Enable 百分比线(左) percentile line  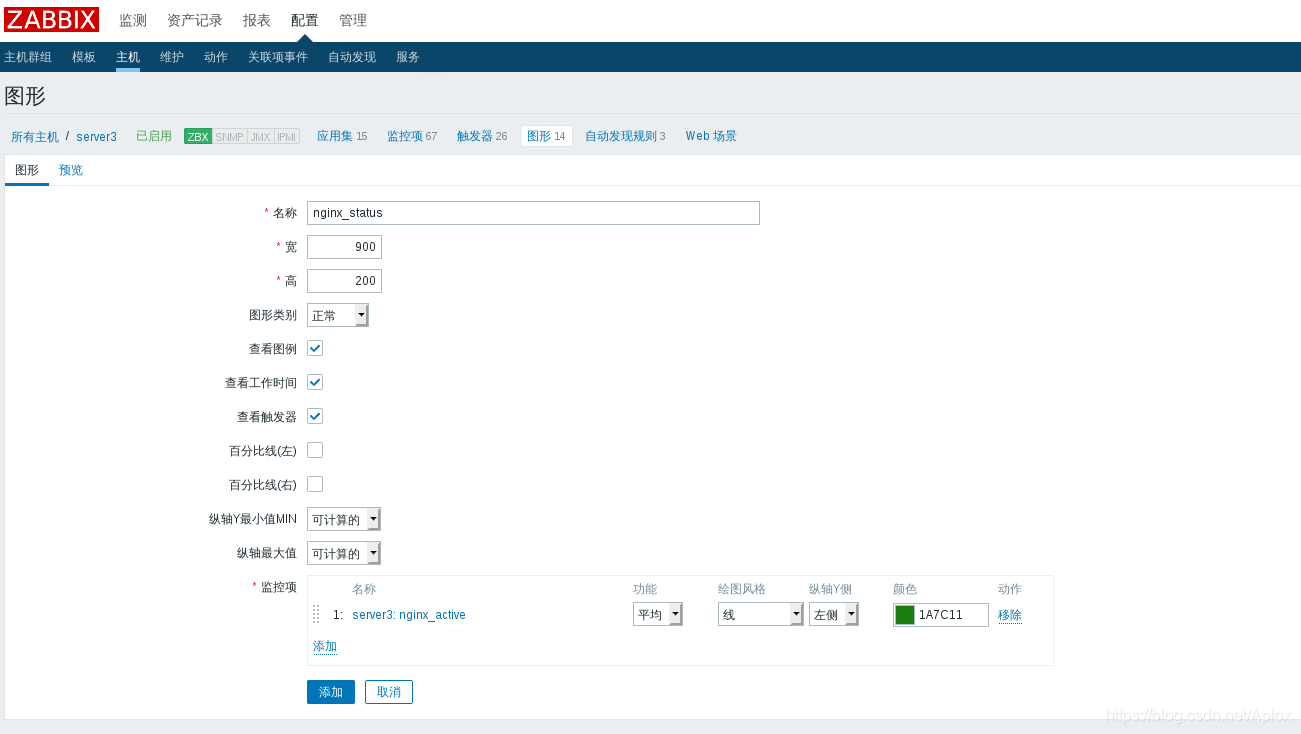tap(314, 450)
